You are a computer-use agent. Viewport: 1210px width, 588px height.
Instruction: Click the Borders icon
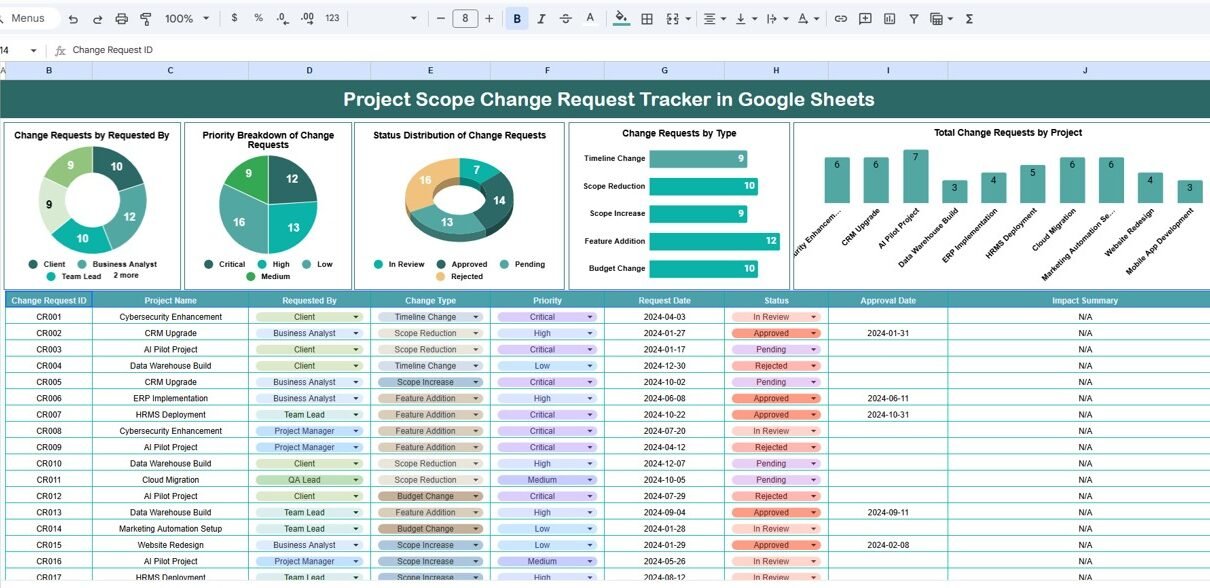[x=647, y=19]
